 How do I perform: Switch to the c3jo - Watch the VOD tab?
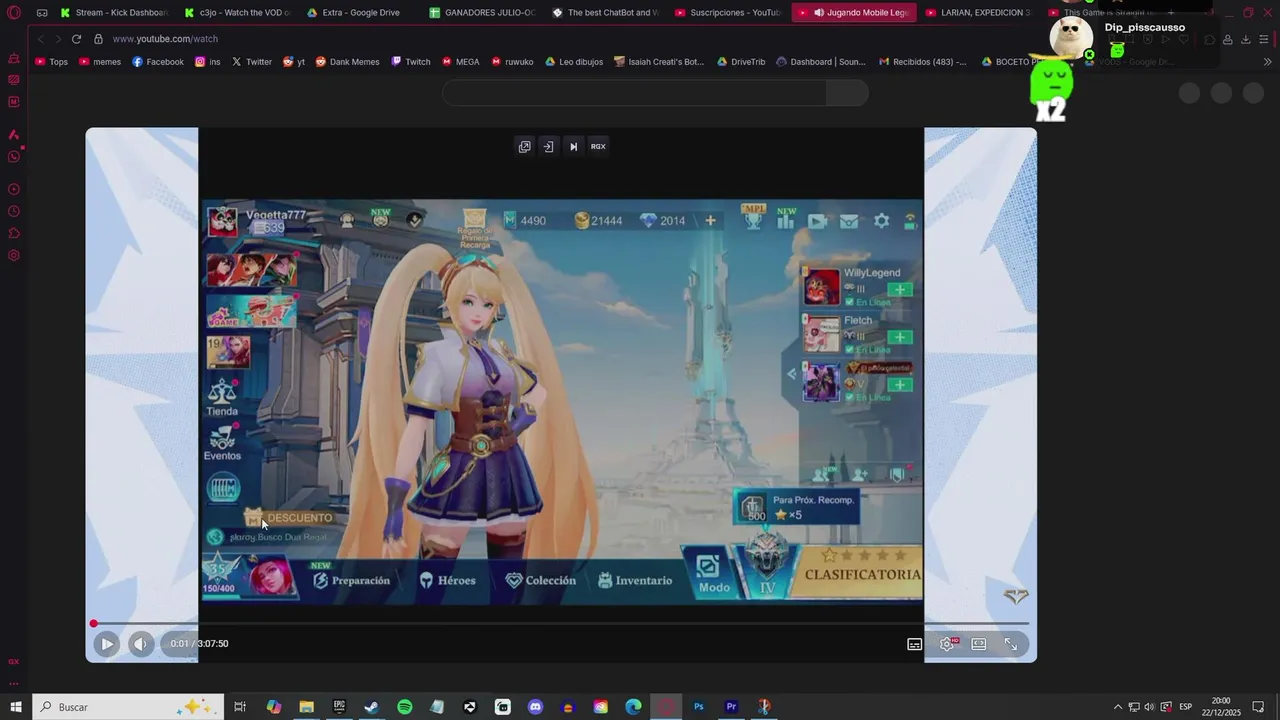(x=238, y=13)
